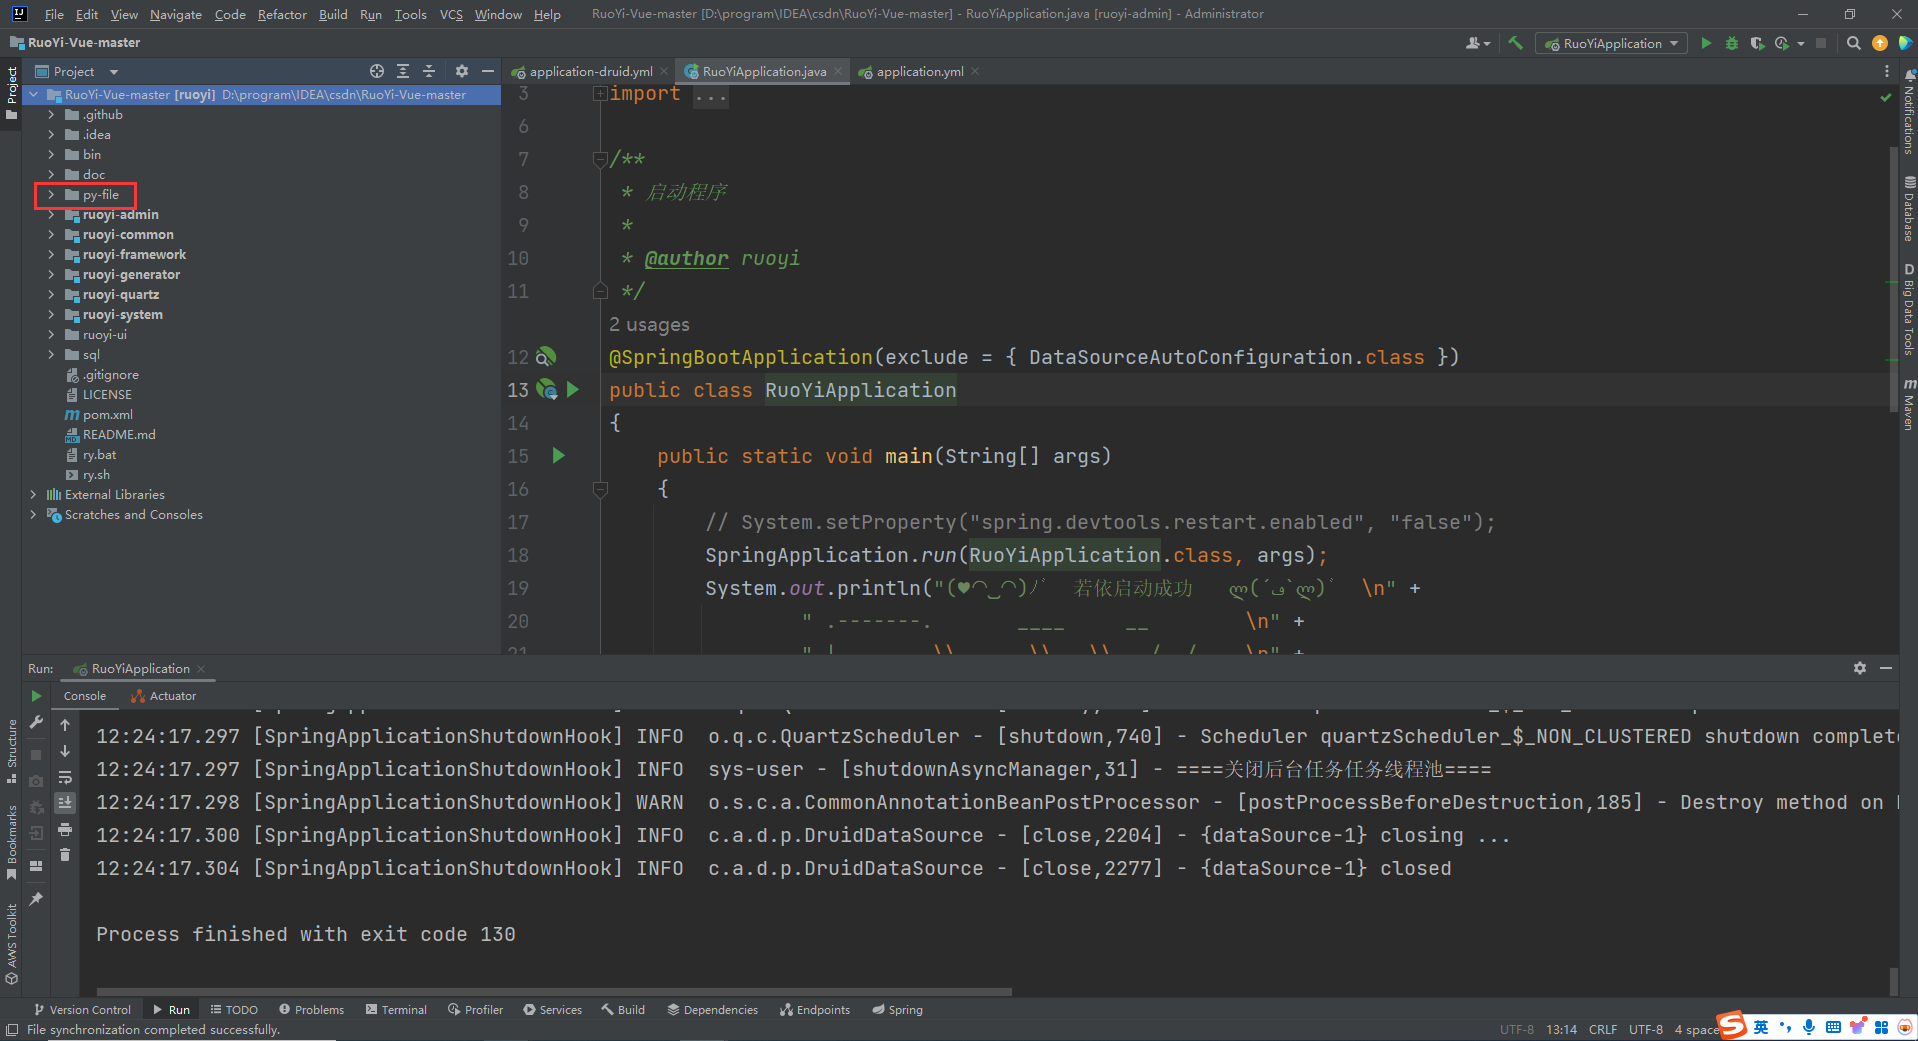Open editor tabs three-dot menu

click(1887, 71)
